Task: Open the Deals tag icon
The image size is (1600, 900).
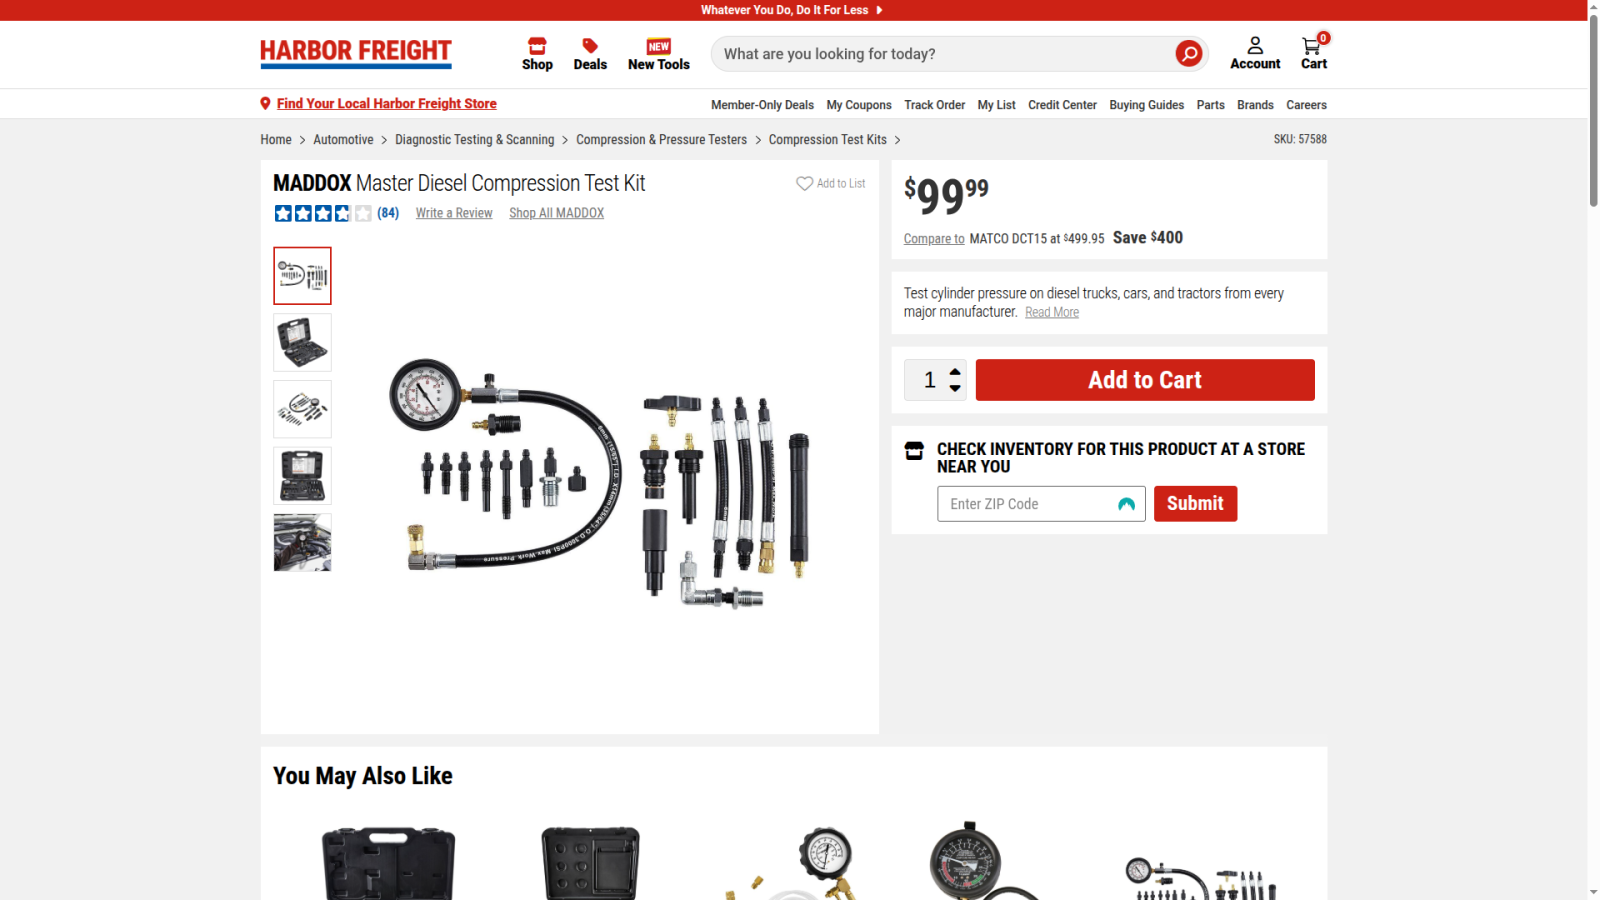Action: (590, 46)
